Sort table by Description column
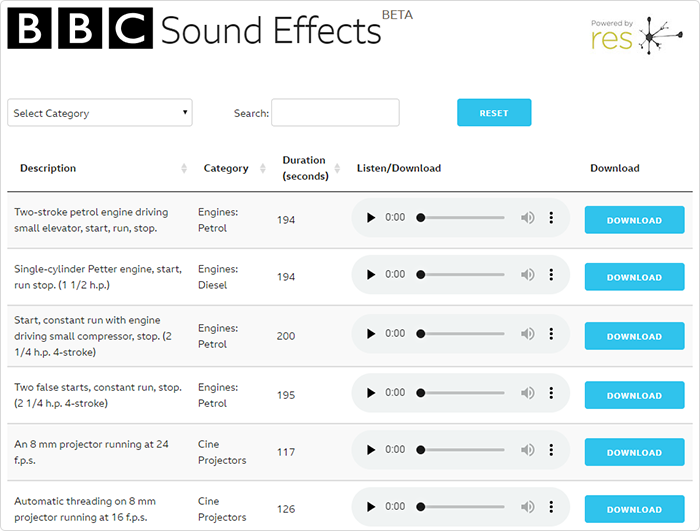 (x=184, y=168)
